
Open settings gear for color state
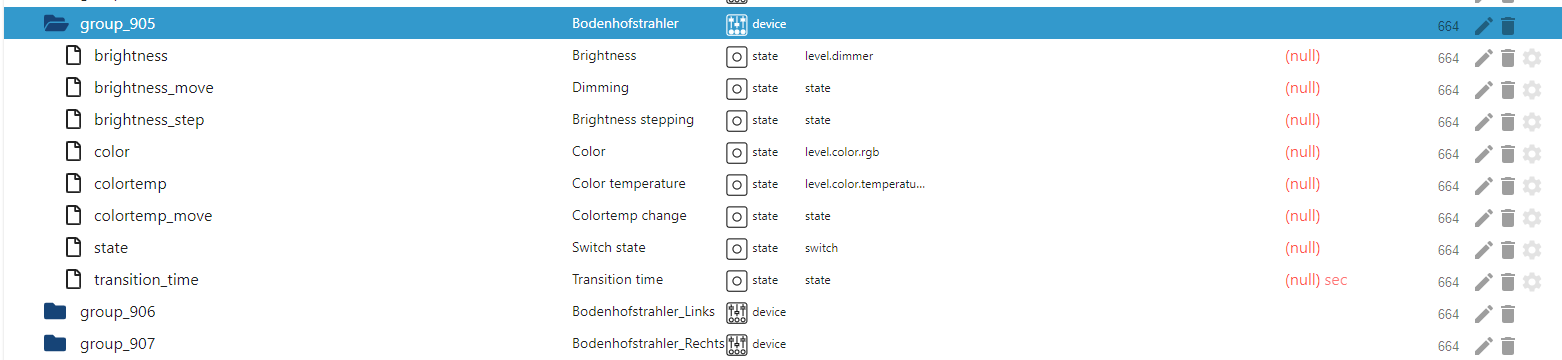1532,153
